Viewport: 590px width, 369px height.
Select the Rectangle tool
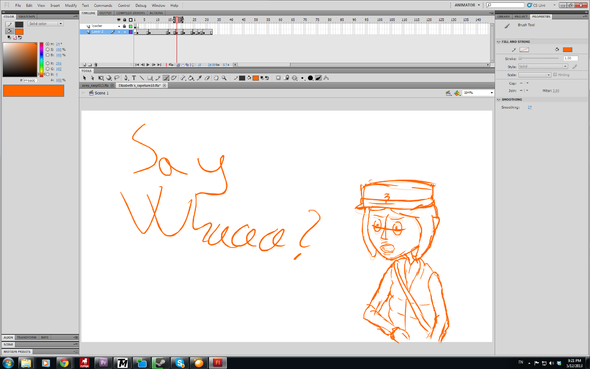coord(150,78)
